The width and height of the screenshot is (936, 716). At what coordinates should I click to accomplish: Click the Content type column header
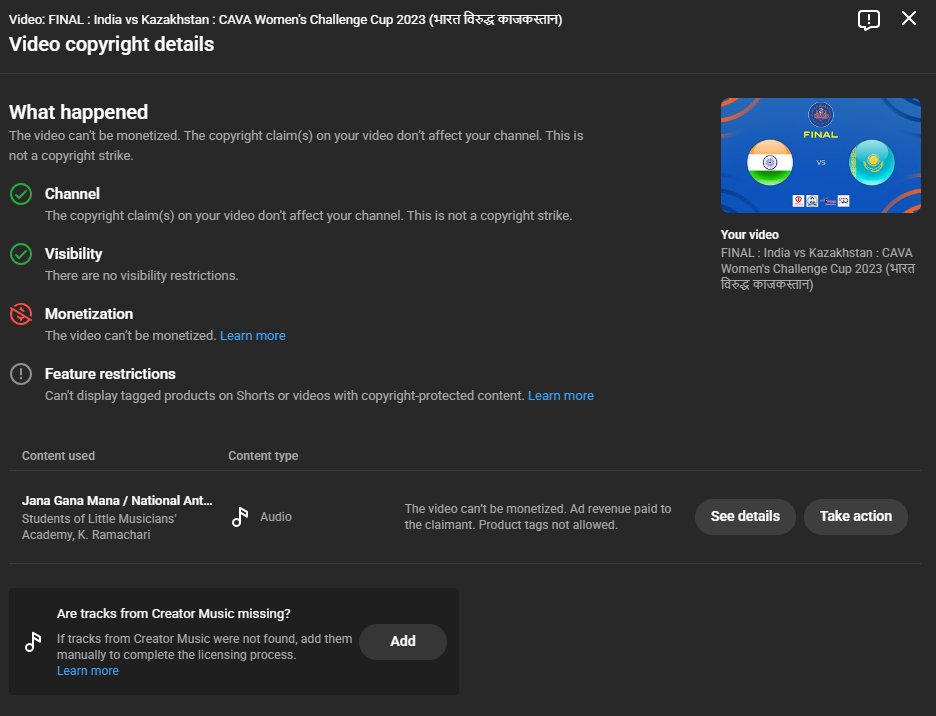pos(263,456)
